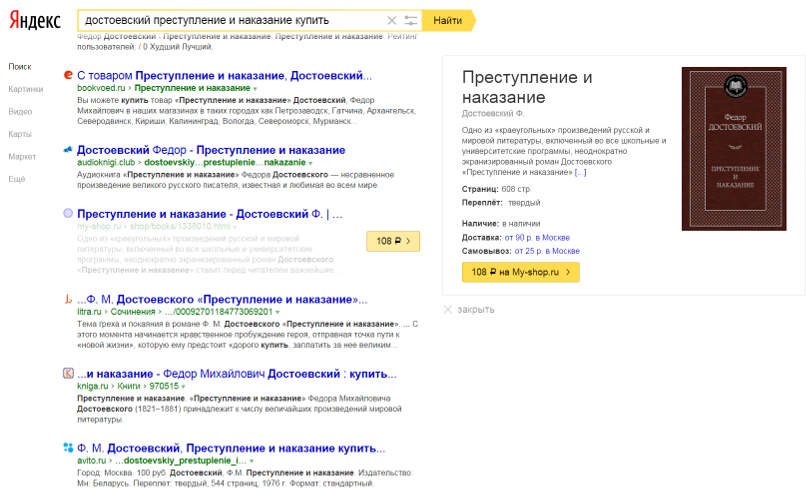Click the litra.ru result favicon
Viewport: 806px width, 489px height.
(67, 299)
